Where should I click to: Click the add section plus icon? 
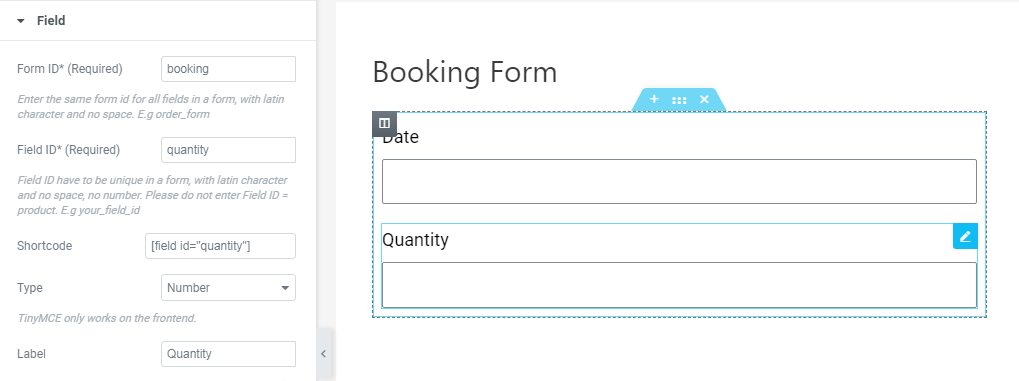(654, 99)
